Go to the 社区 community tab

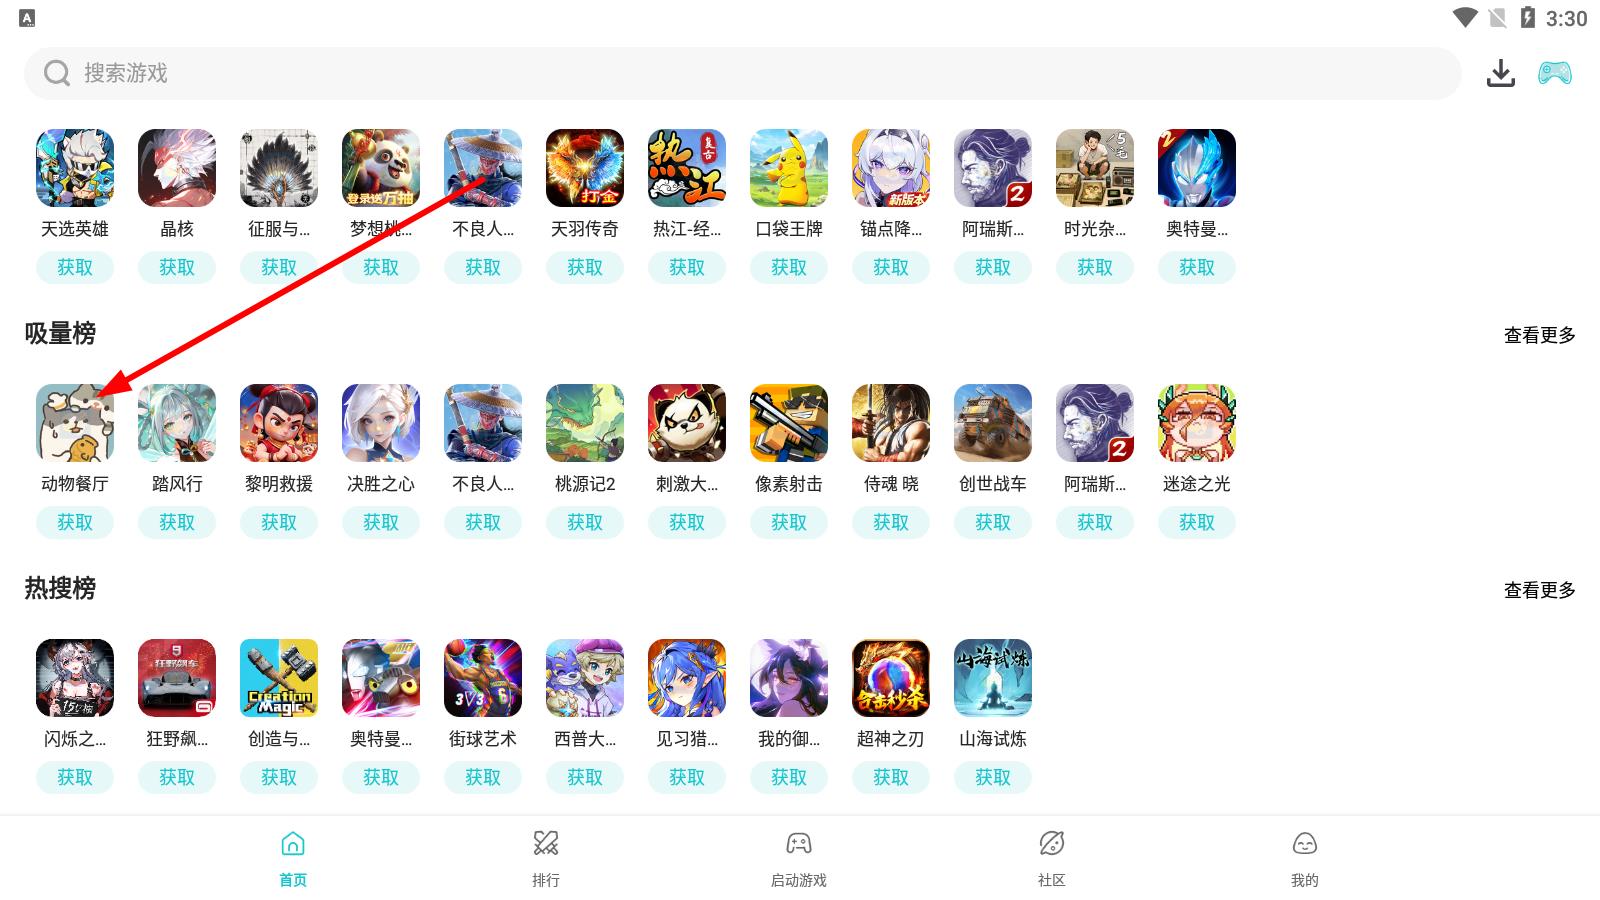coord(1052,858)
